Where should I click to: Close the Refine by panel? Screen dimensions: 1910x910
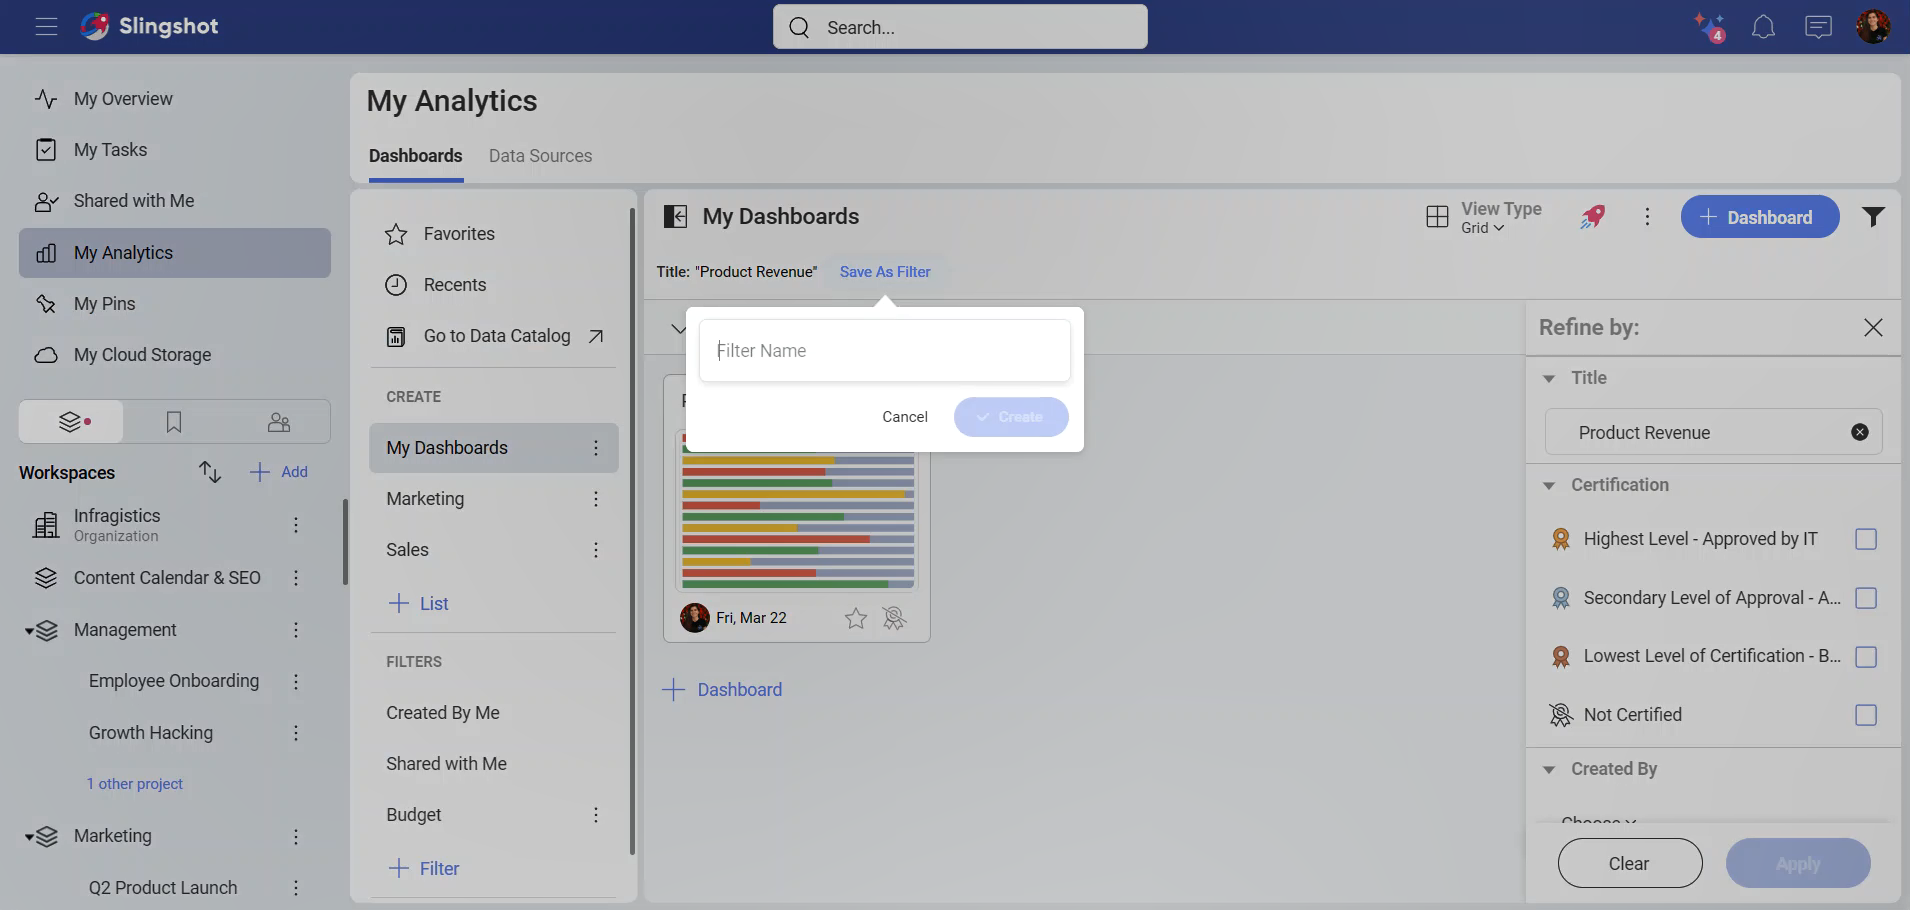coord(1873,328)
